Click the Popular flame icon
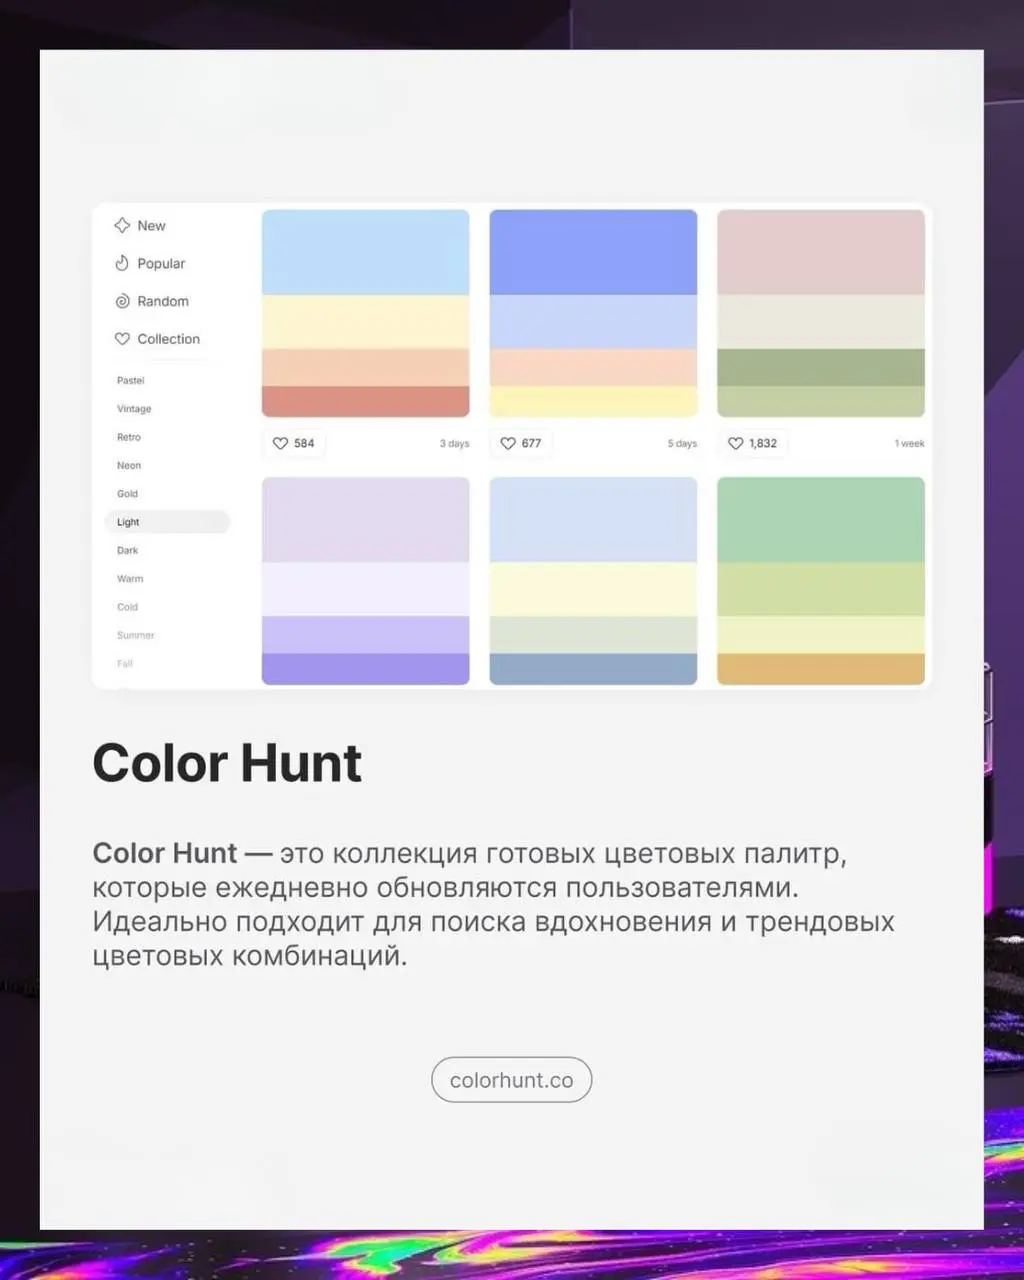 [122, 263]
